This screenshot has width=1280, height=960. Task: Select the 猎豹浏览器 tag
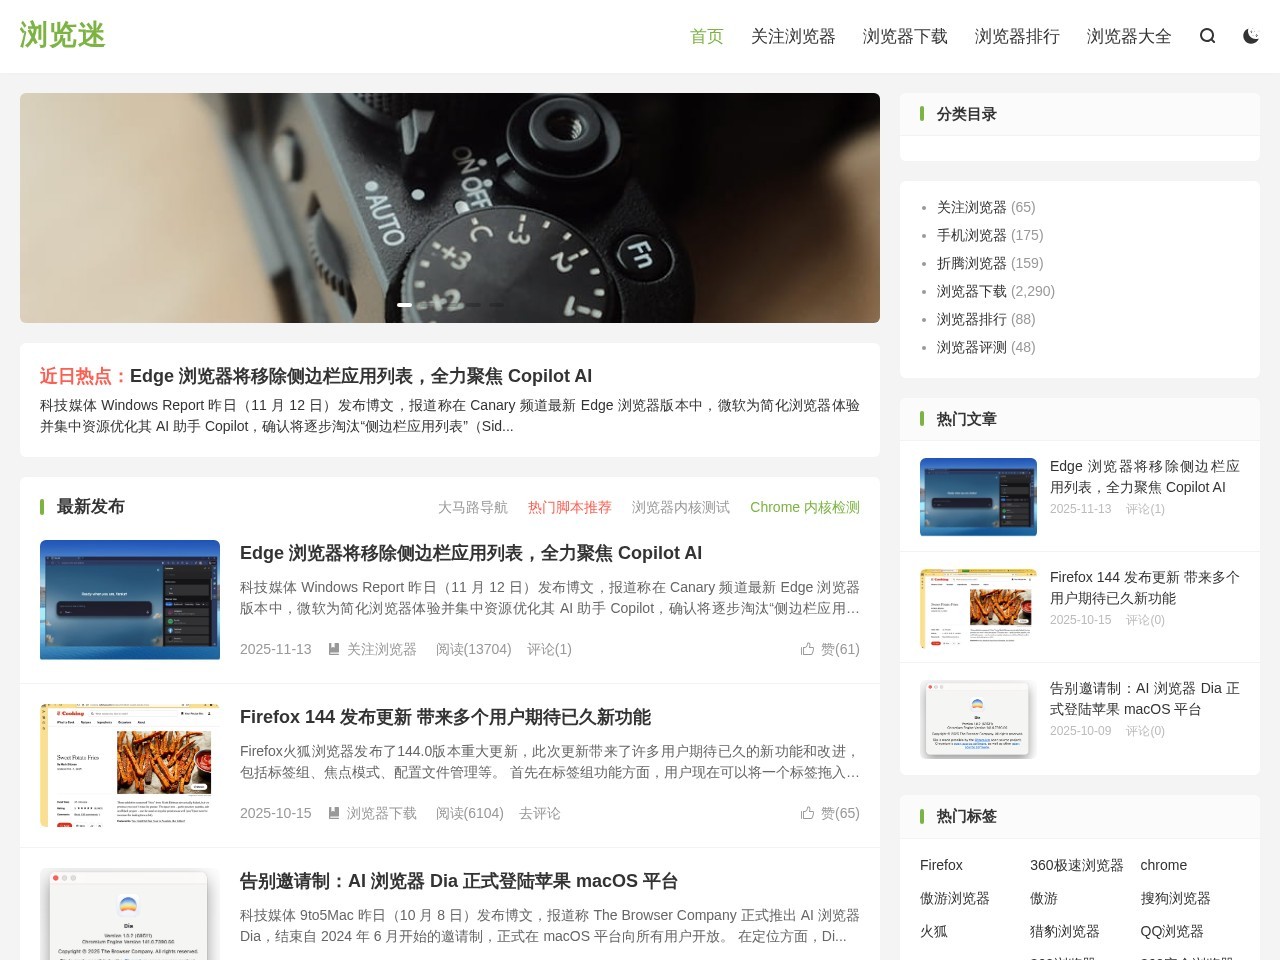[1065, 931]
